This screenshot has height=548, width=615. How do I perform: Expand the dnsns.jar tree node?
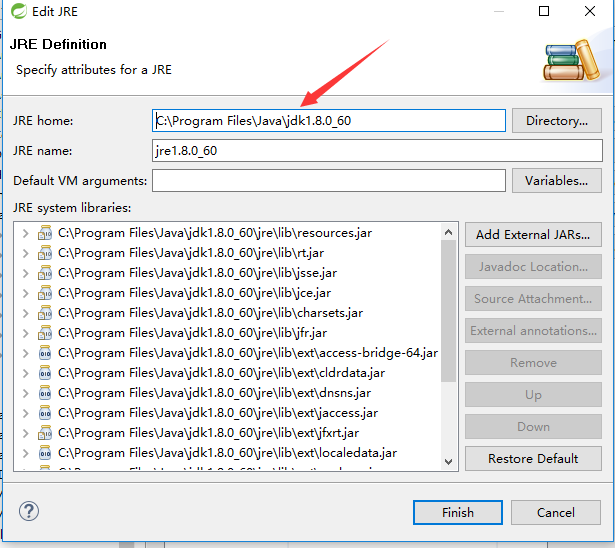[26, 393]
